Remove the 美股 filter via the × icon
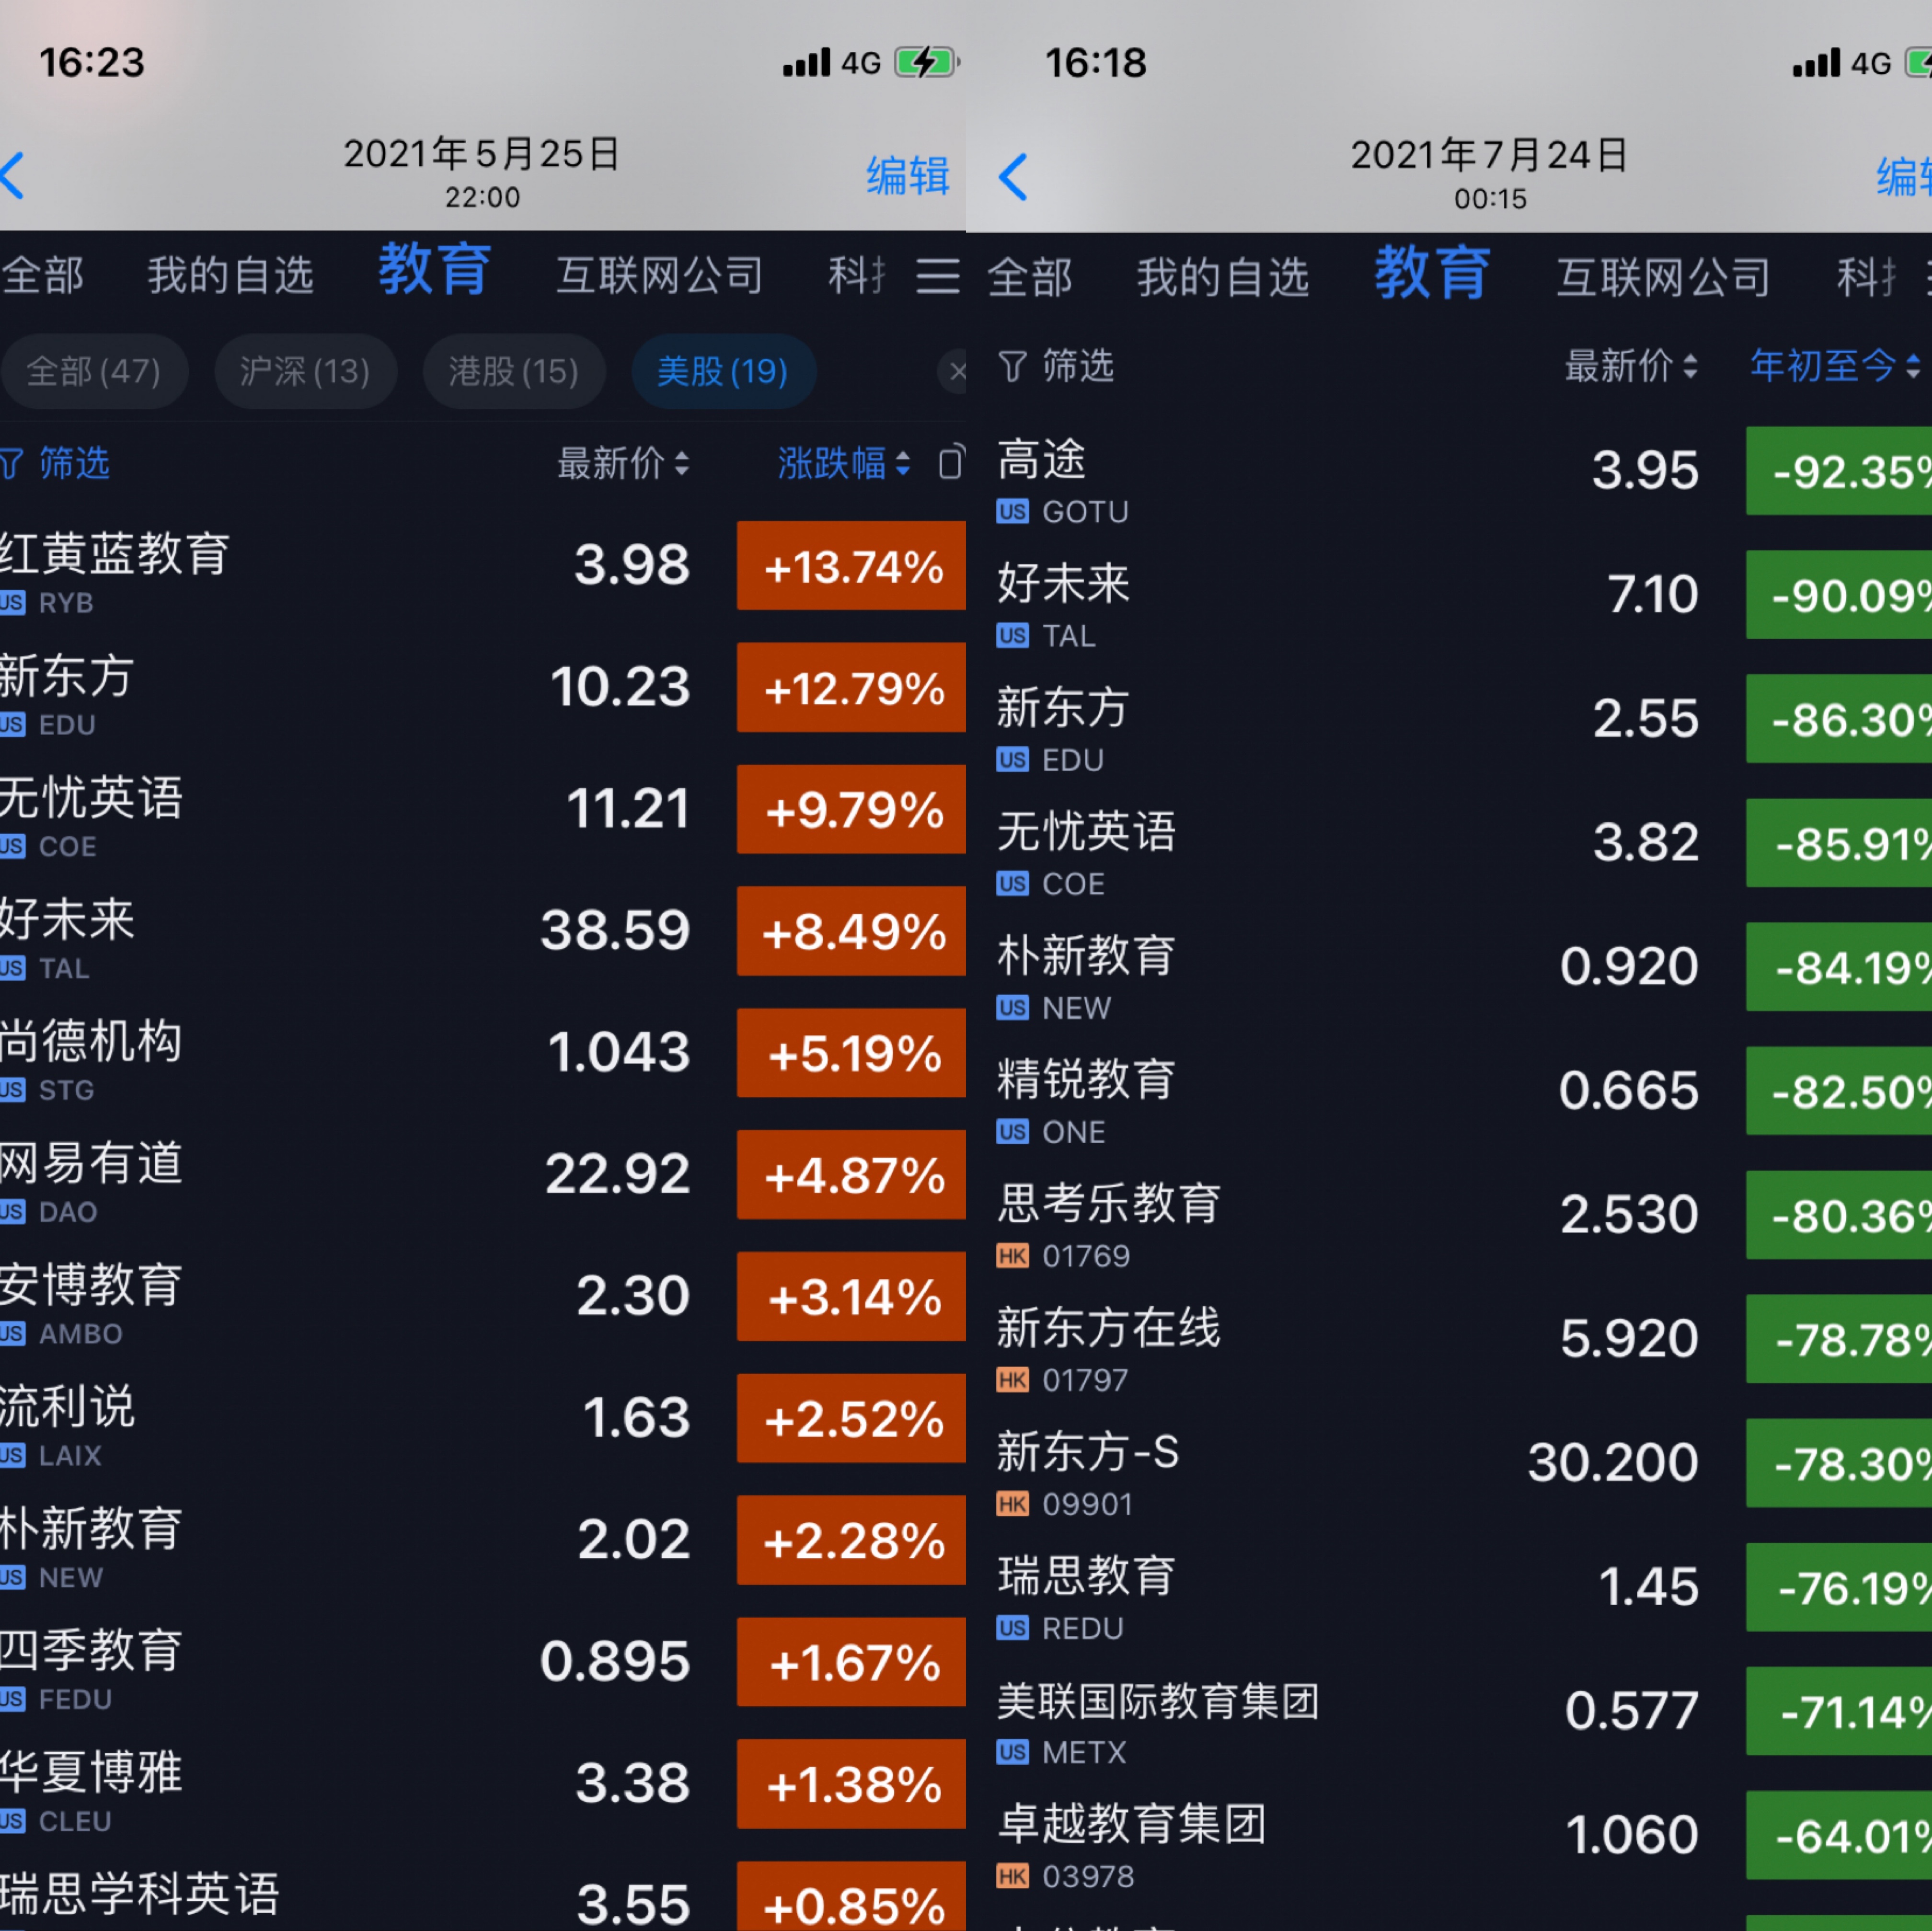The width and height of the screenshot is (1932, 1931). [957, 371]
